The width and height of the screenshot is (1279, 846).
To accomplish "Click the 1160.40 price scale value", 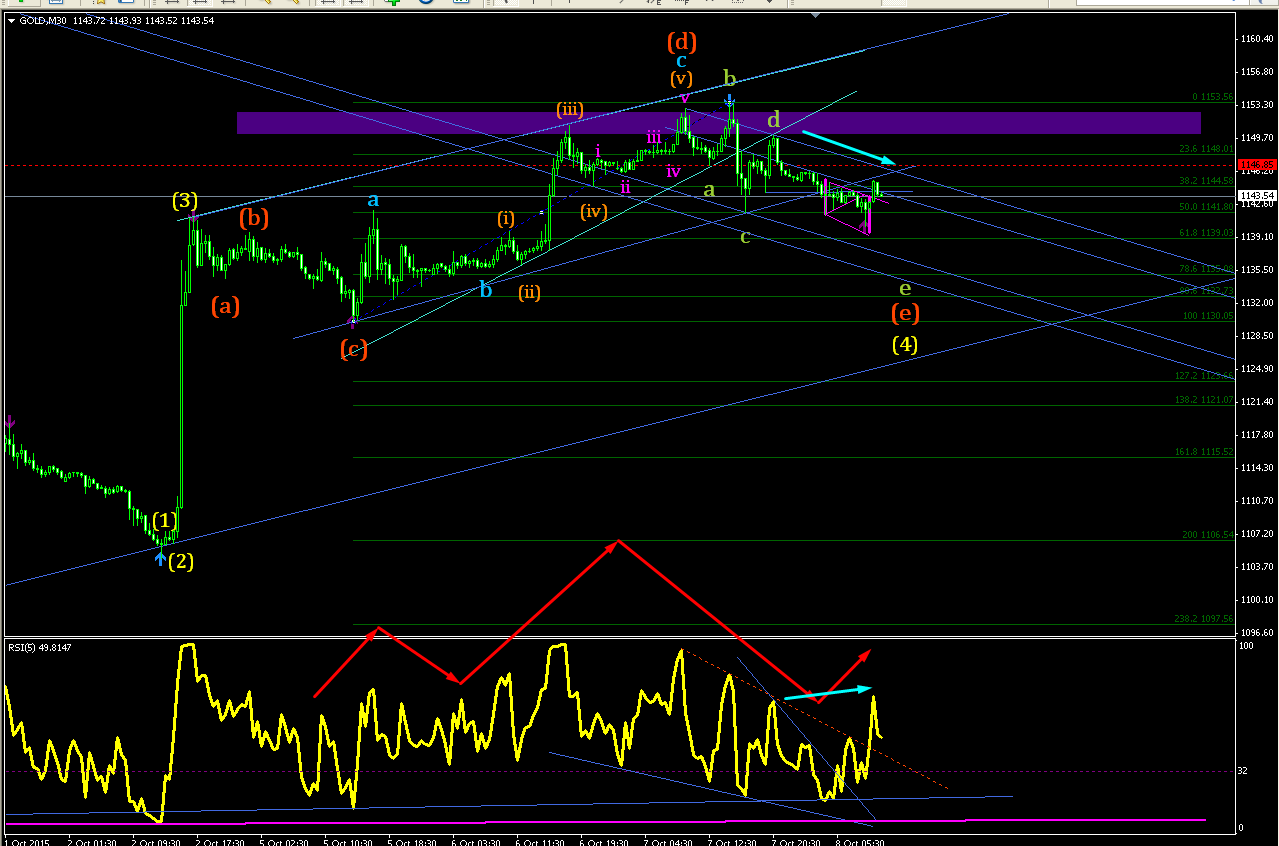I will (1256, 39).
